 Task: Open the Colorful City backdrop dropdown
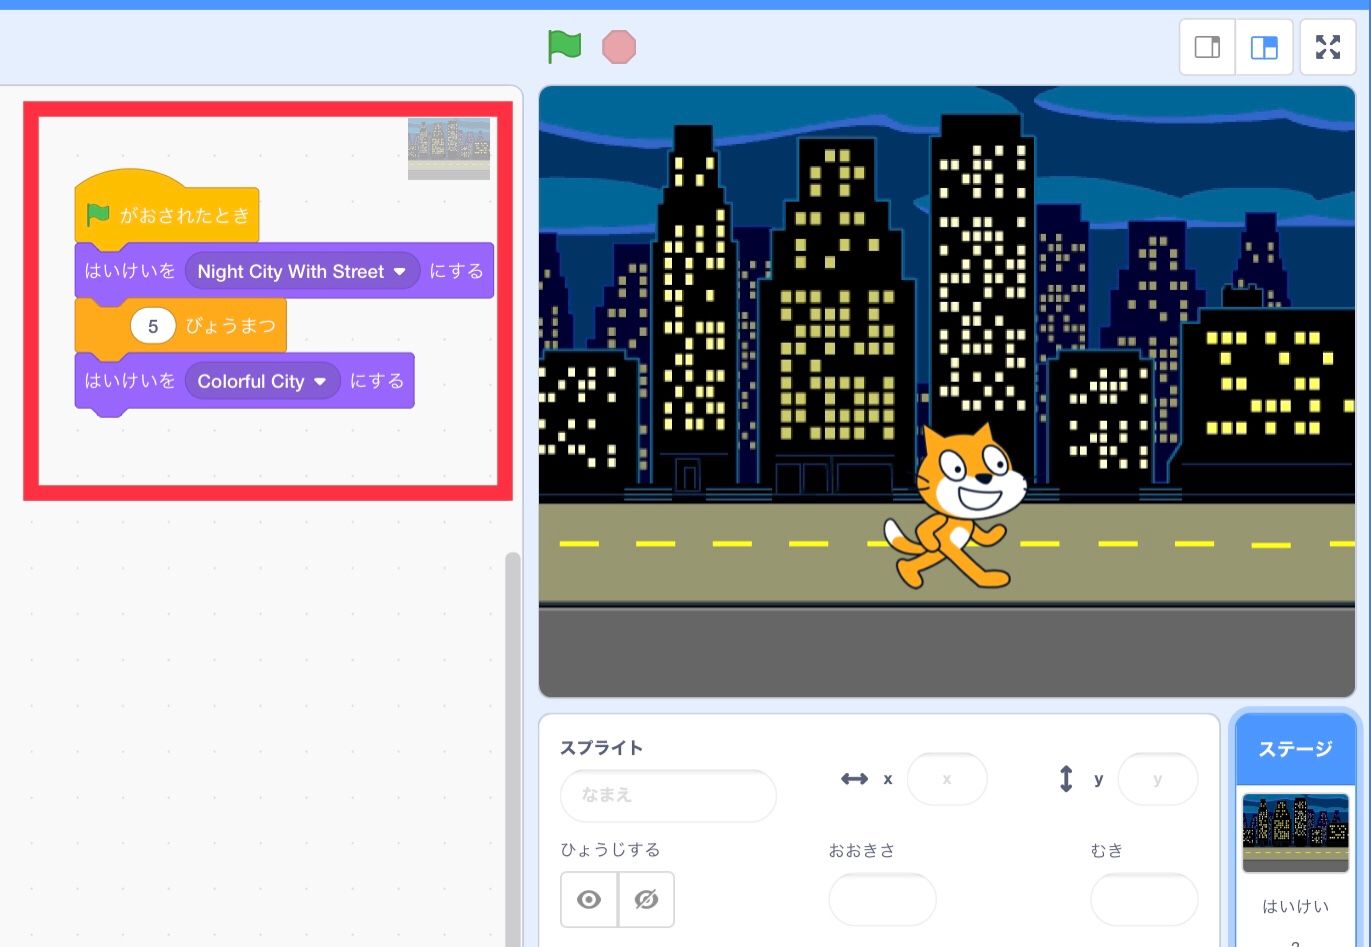[263, 381]
